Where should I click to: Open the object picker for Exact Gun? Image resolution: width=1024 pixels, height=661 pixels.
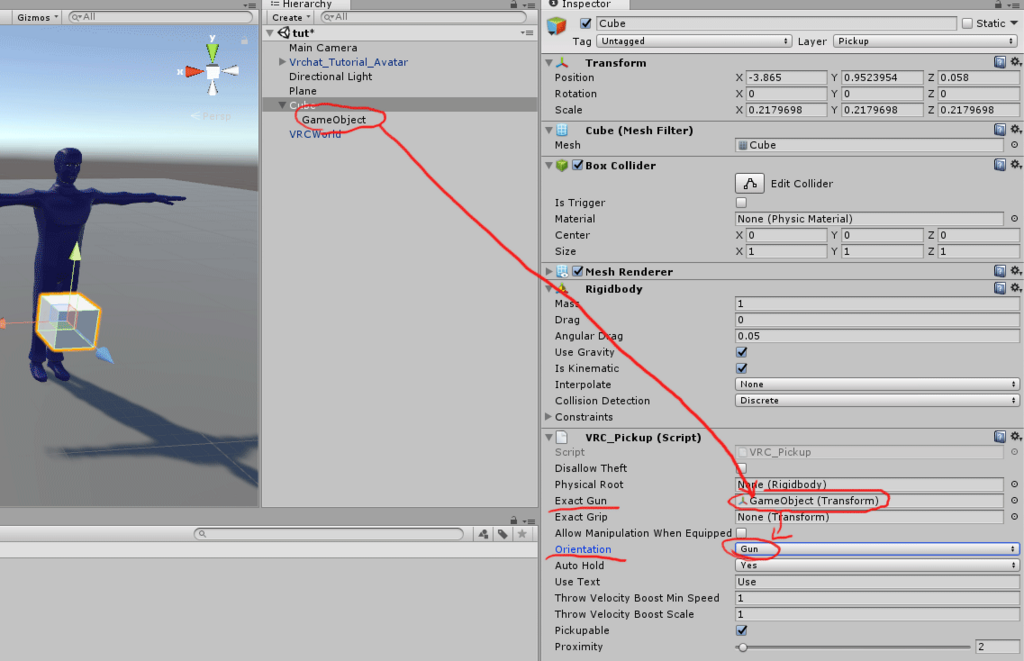[1014, 501]
